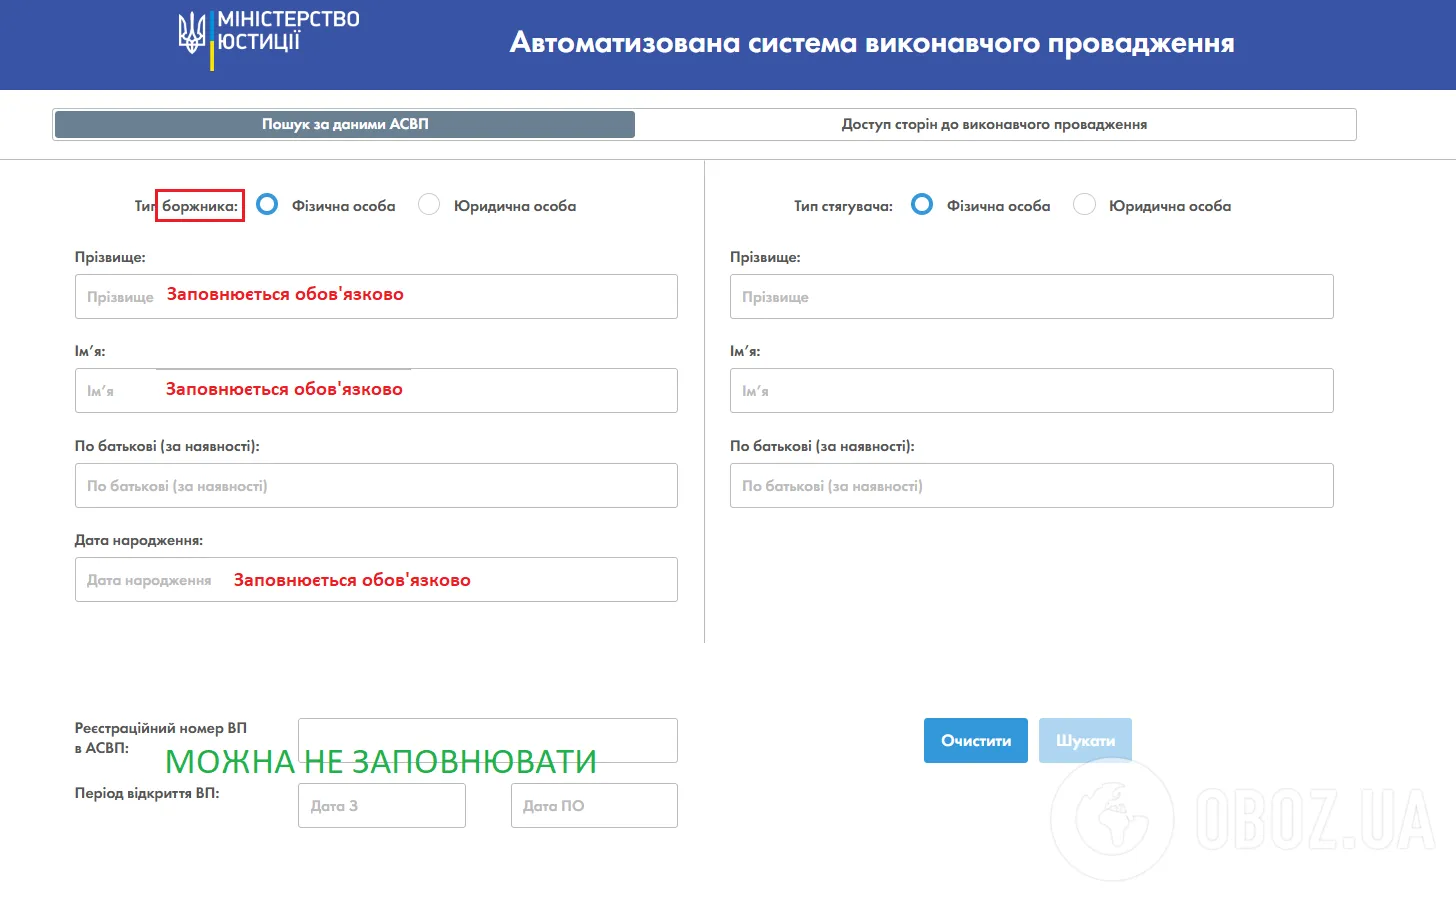Select Фізична особа for debtor type

tap(267, 204)
